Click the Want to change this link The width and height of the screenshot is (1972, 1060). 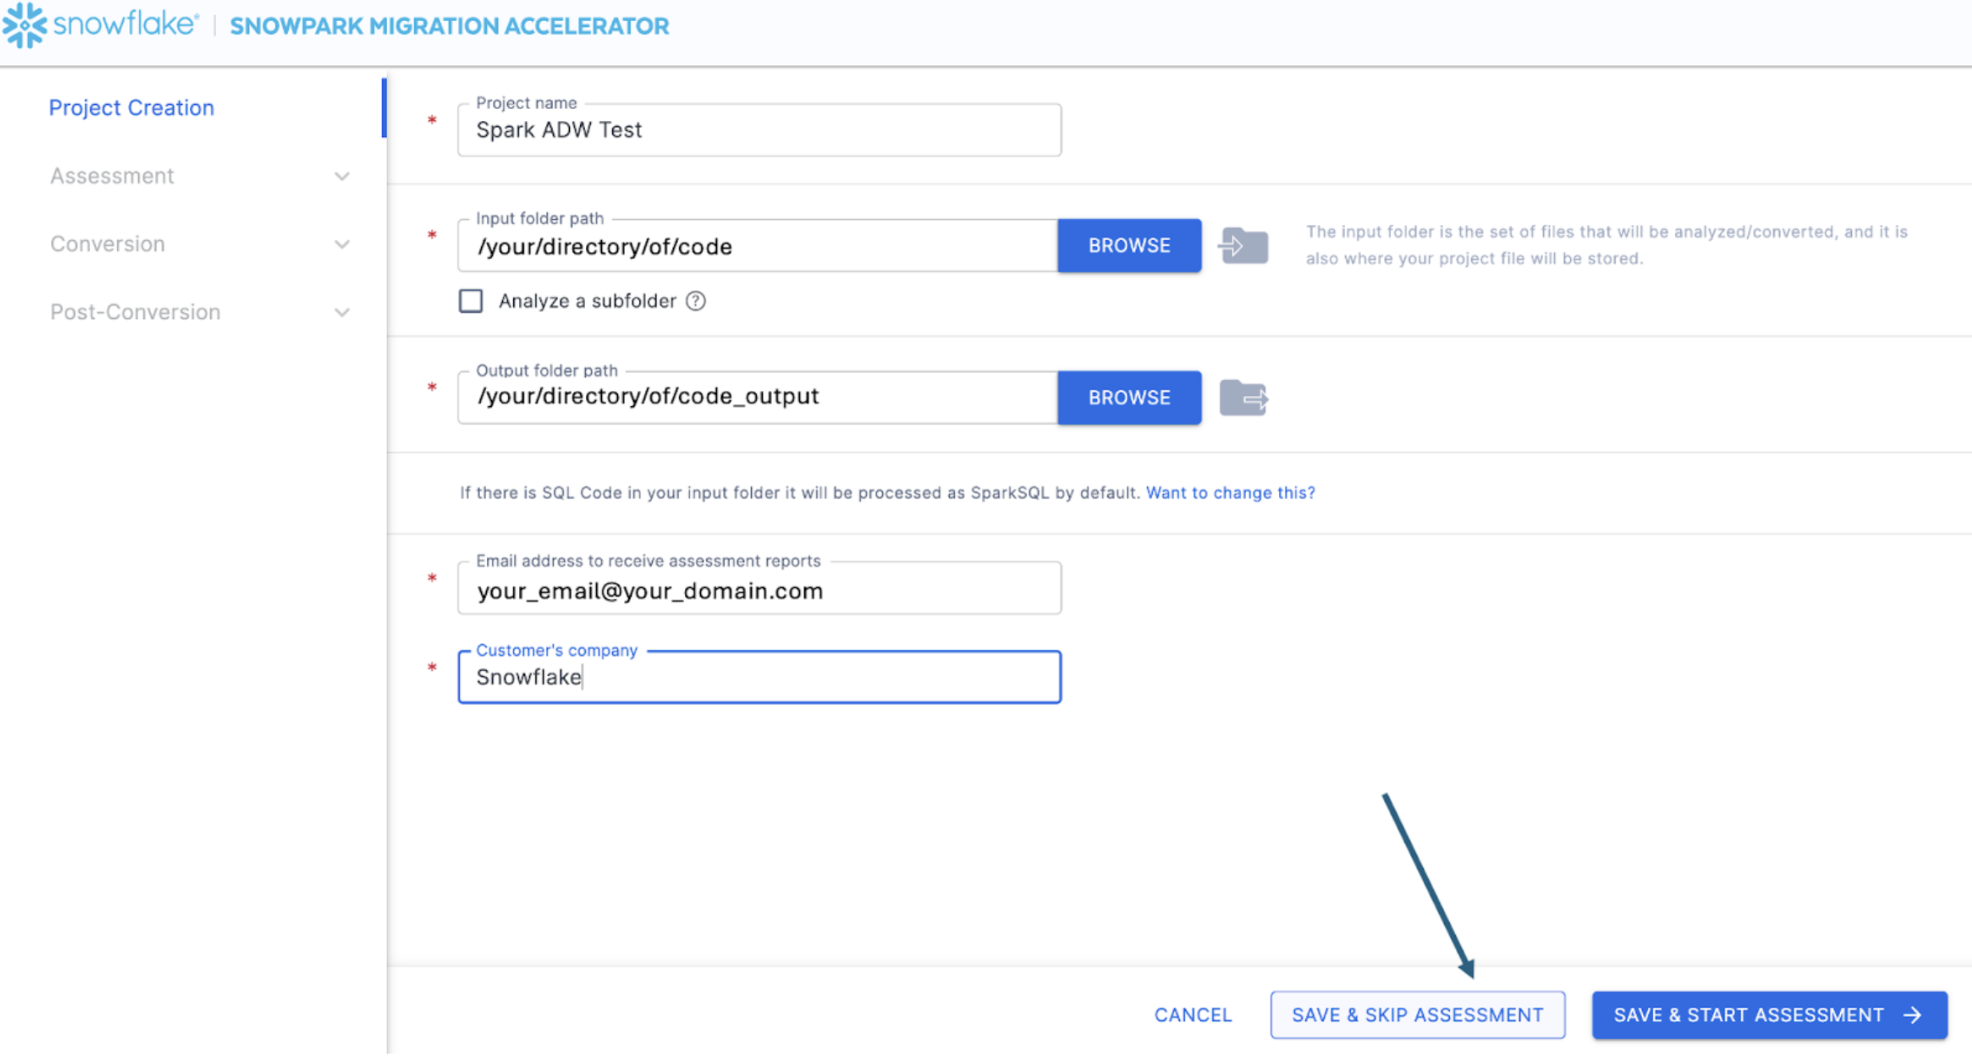(x=1230, y=493)
